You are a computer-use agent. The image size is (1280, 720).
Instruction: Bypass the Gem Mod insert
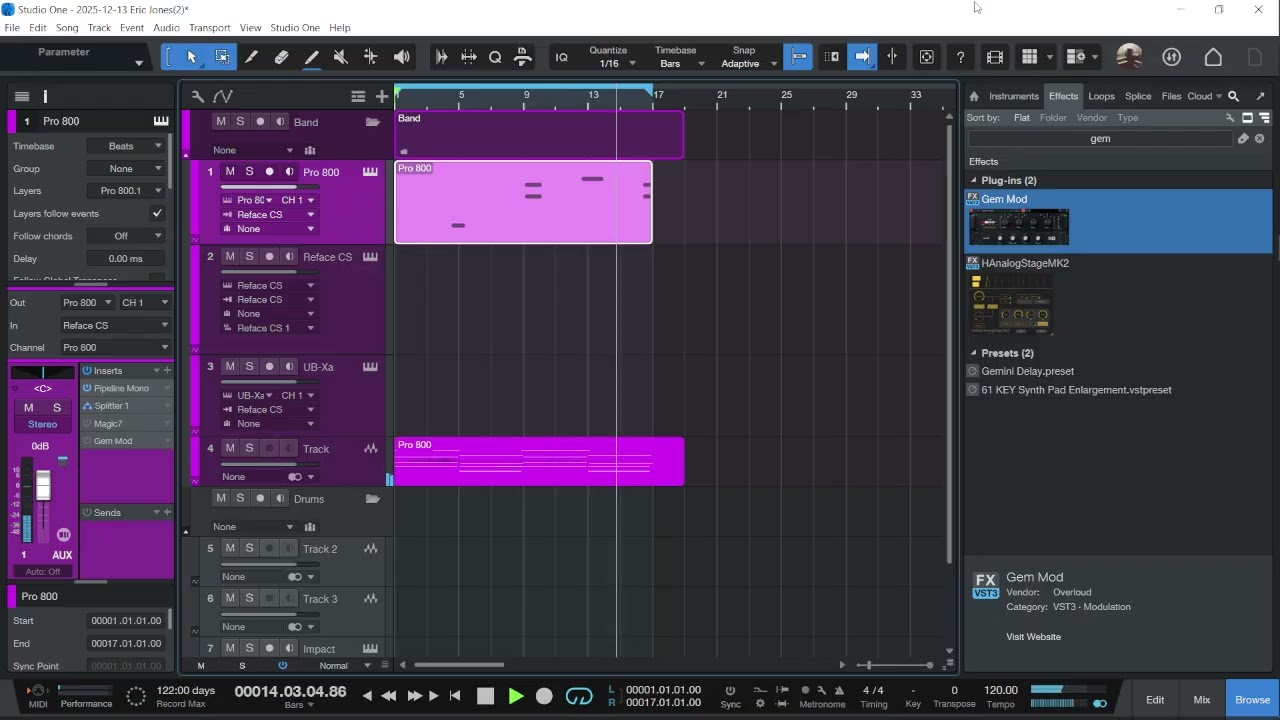coord(87,441)
